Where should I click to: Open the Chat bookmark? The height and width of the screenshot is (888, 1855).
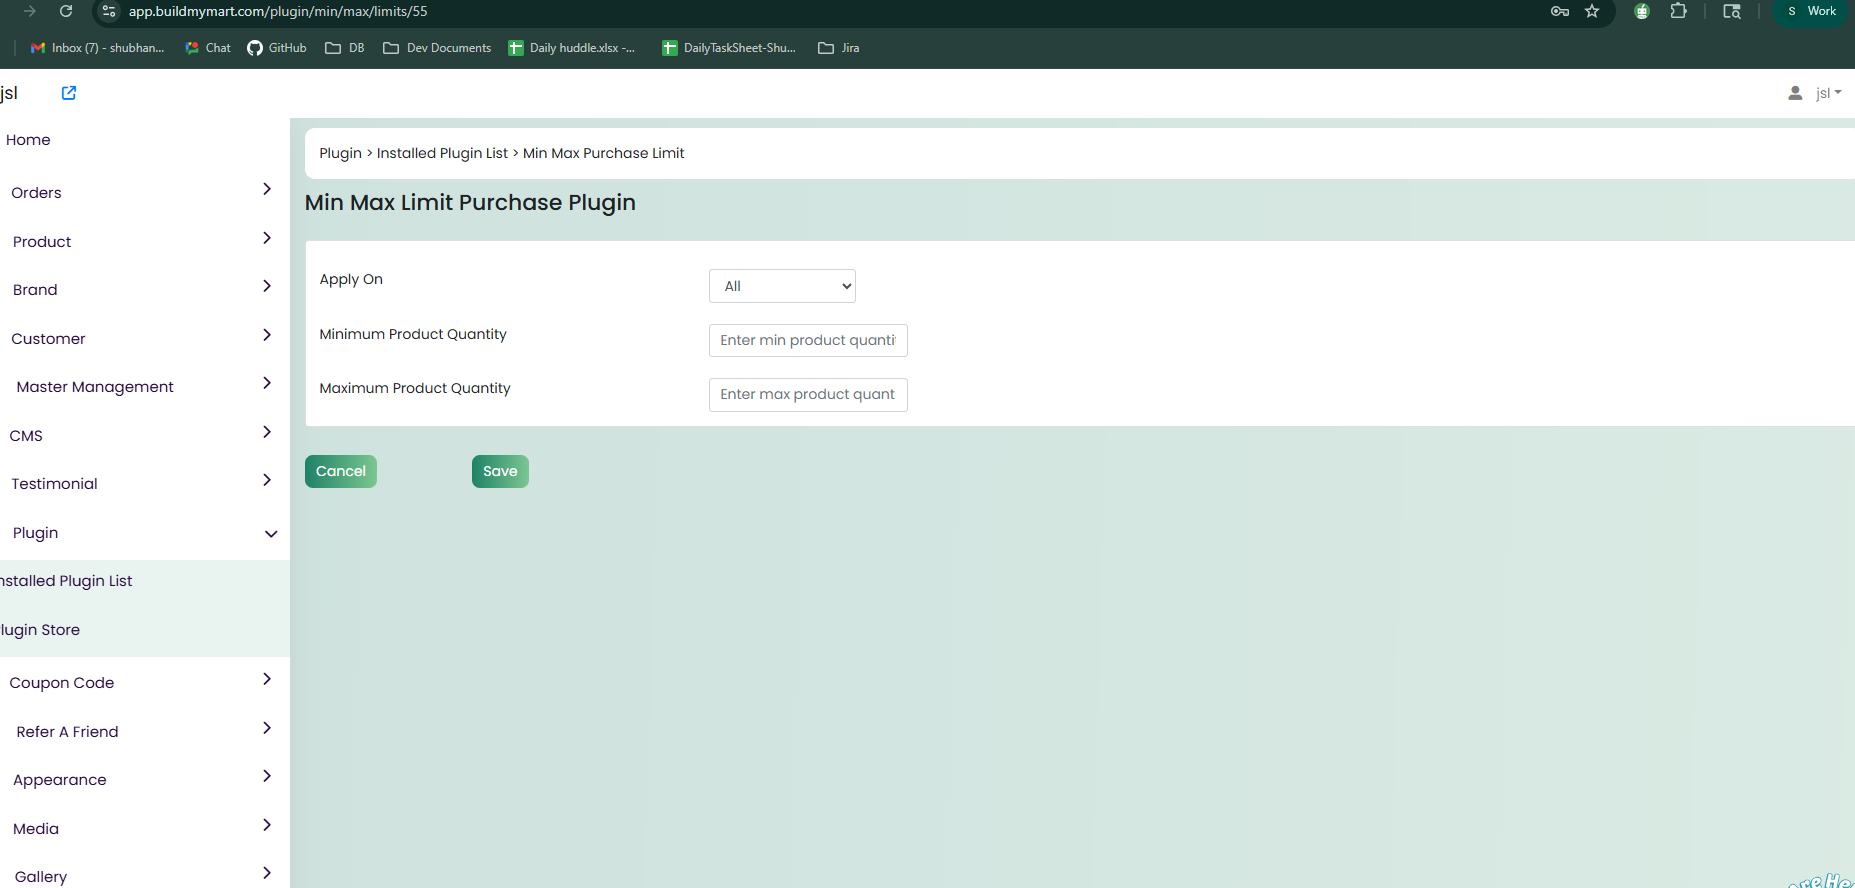(x=208, y=48)
